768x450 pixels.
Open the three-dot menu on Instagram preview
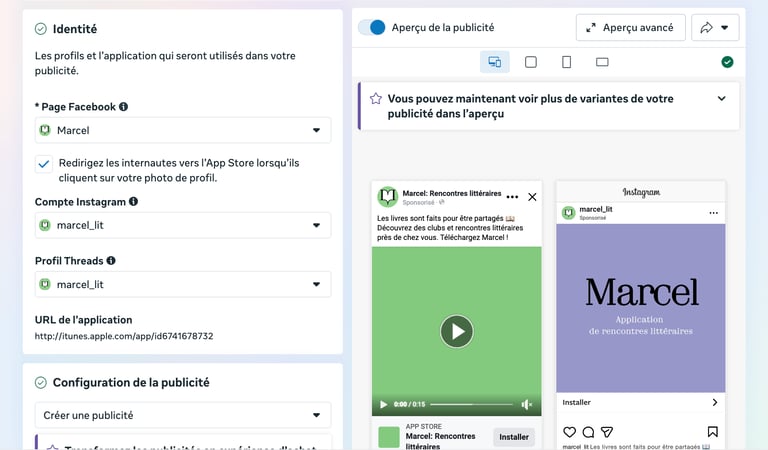coord(713,213)
